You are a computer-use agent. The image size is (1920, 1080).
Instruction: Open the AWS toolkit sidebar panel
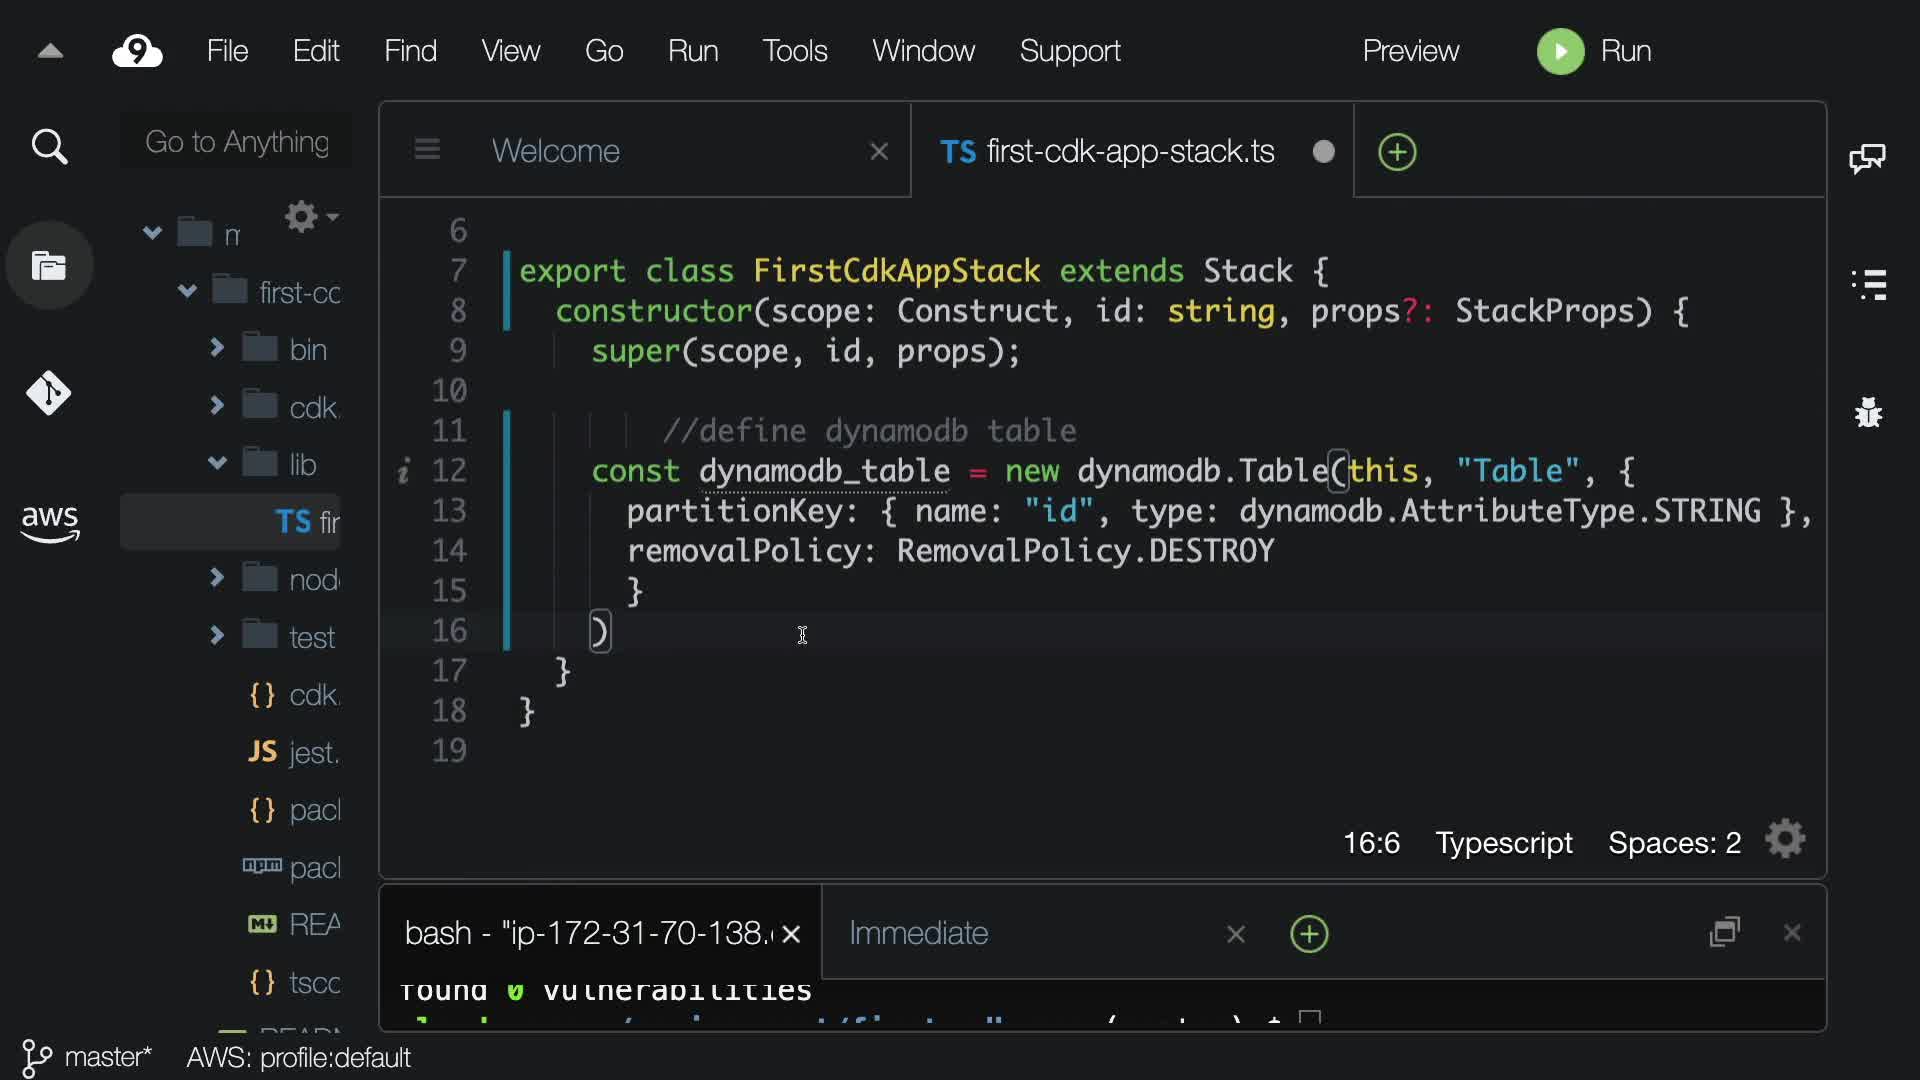pyautogui.click(x=49, y=521)
